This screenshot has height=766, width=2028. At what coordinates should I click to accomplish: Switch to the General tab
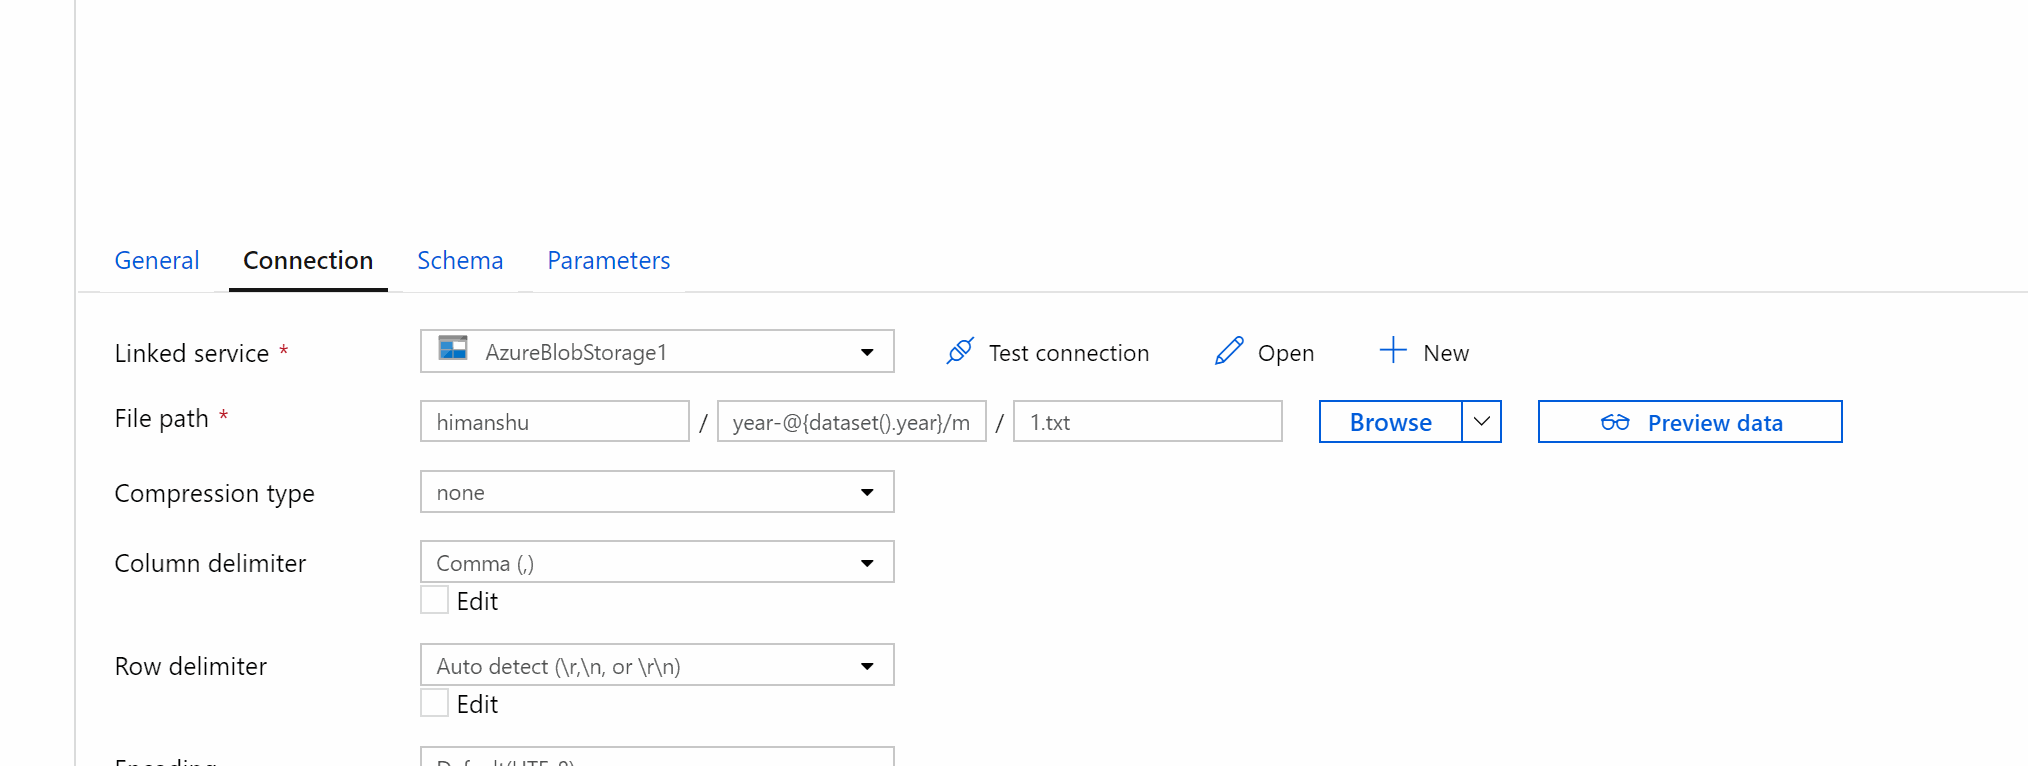pos(157,260)
